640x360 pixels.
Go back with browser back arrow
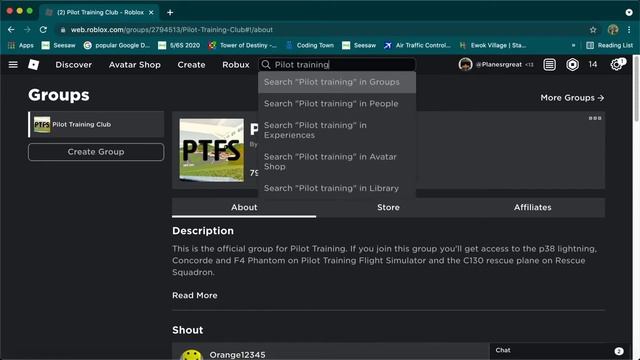click(x=11, y=30)
